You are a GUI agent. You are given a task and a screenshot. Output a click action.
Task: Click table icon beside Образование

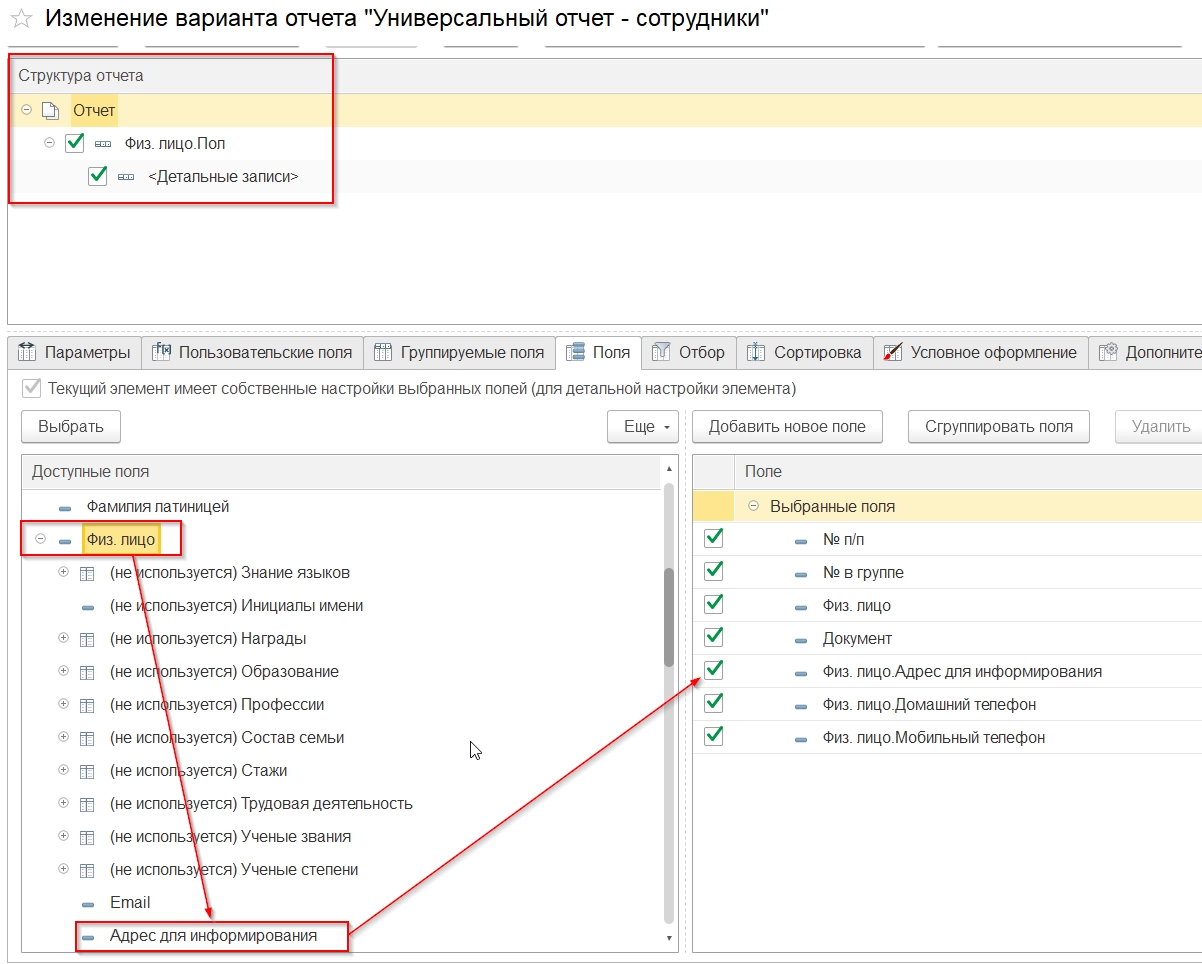tap(88, 672)
